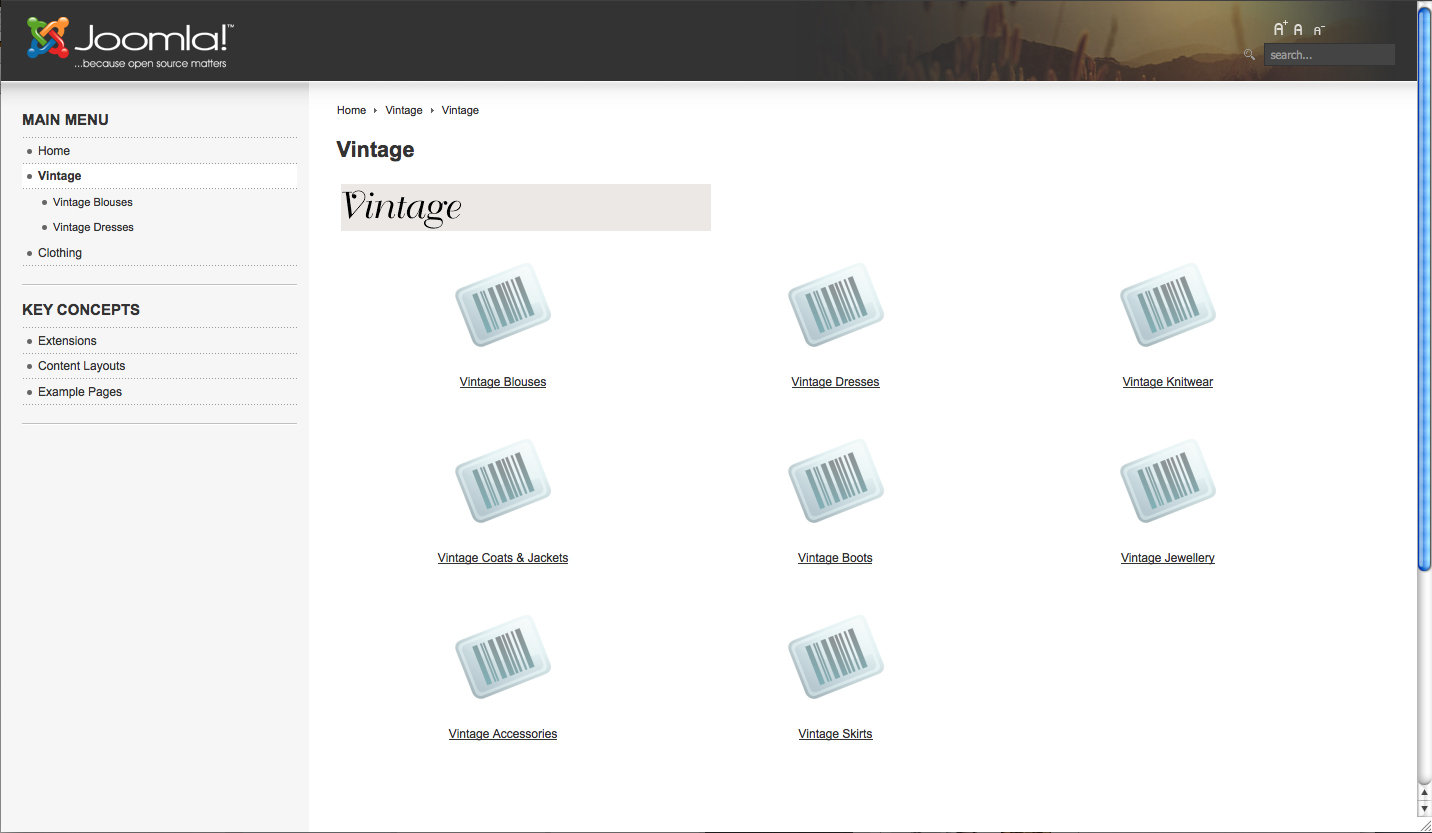Open Extensions under Key Concepts
1432x833 pixels.
[67, 341]
